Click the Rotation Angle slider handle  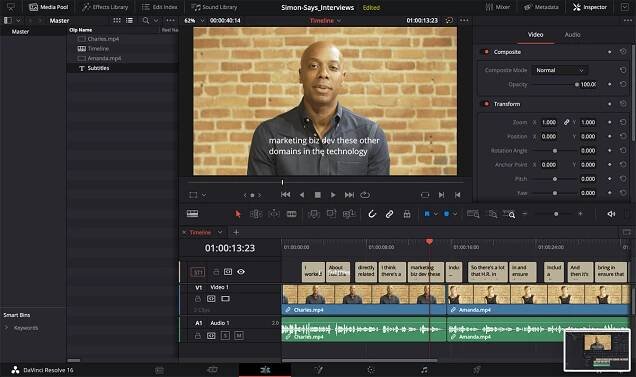click(x=555, y=151)
